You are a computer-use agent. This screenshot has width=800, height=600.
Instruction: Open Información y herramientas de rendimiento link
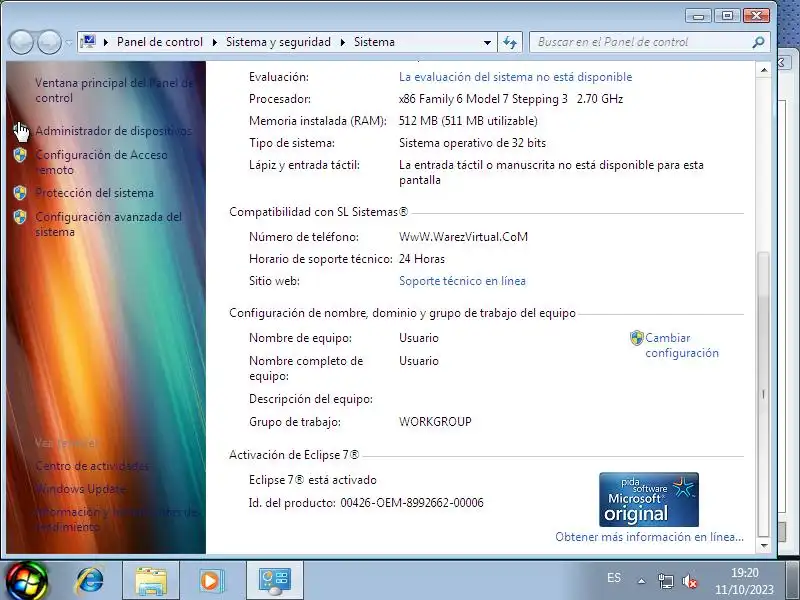117,519
